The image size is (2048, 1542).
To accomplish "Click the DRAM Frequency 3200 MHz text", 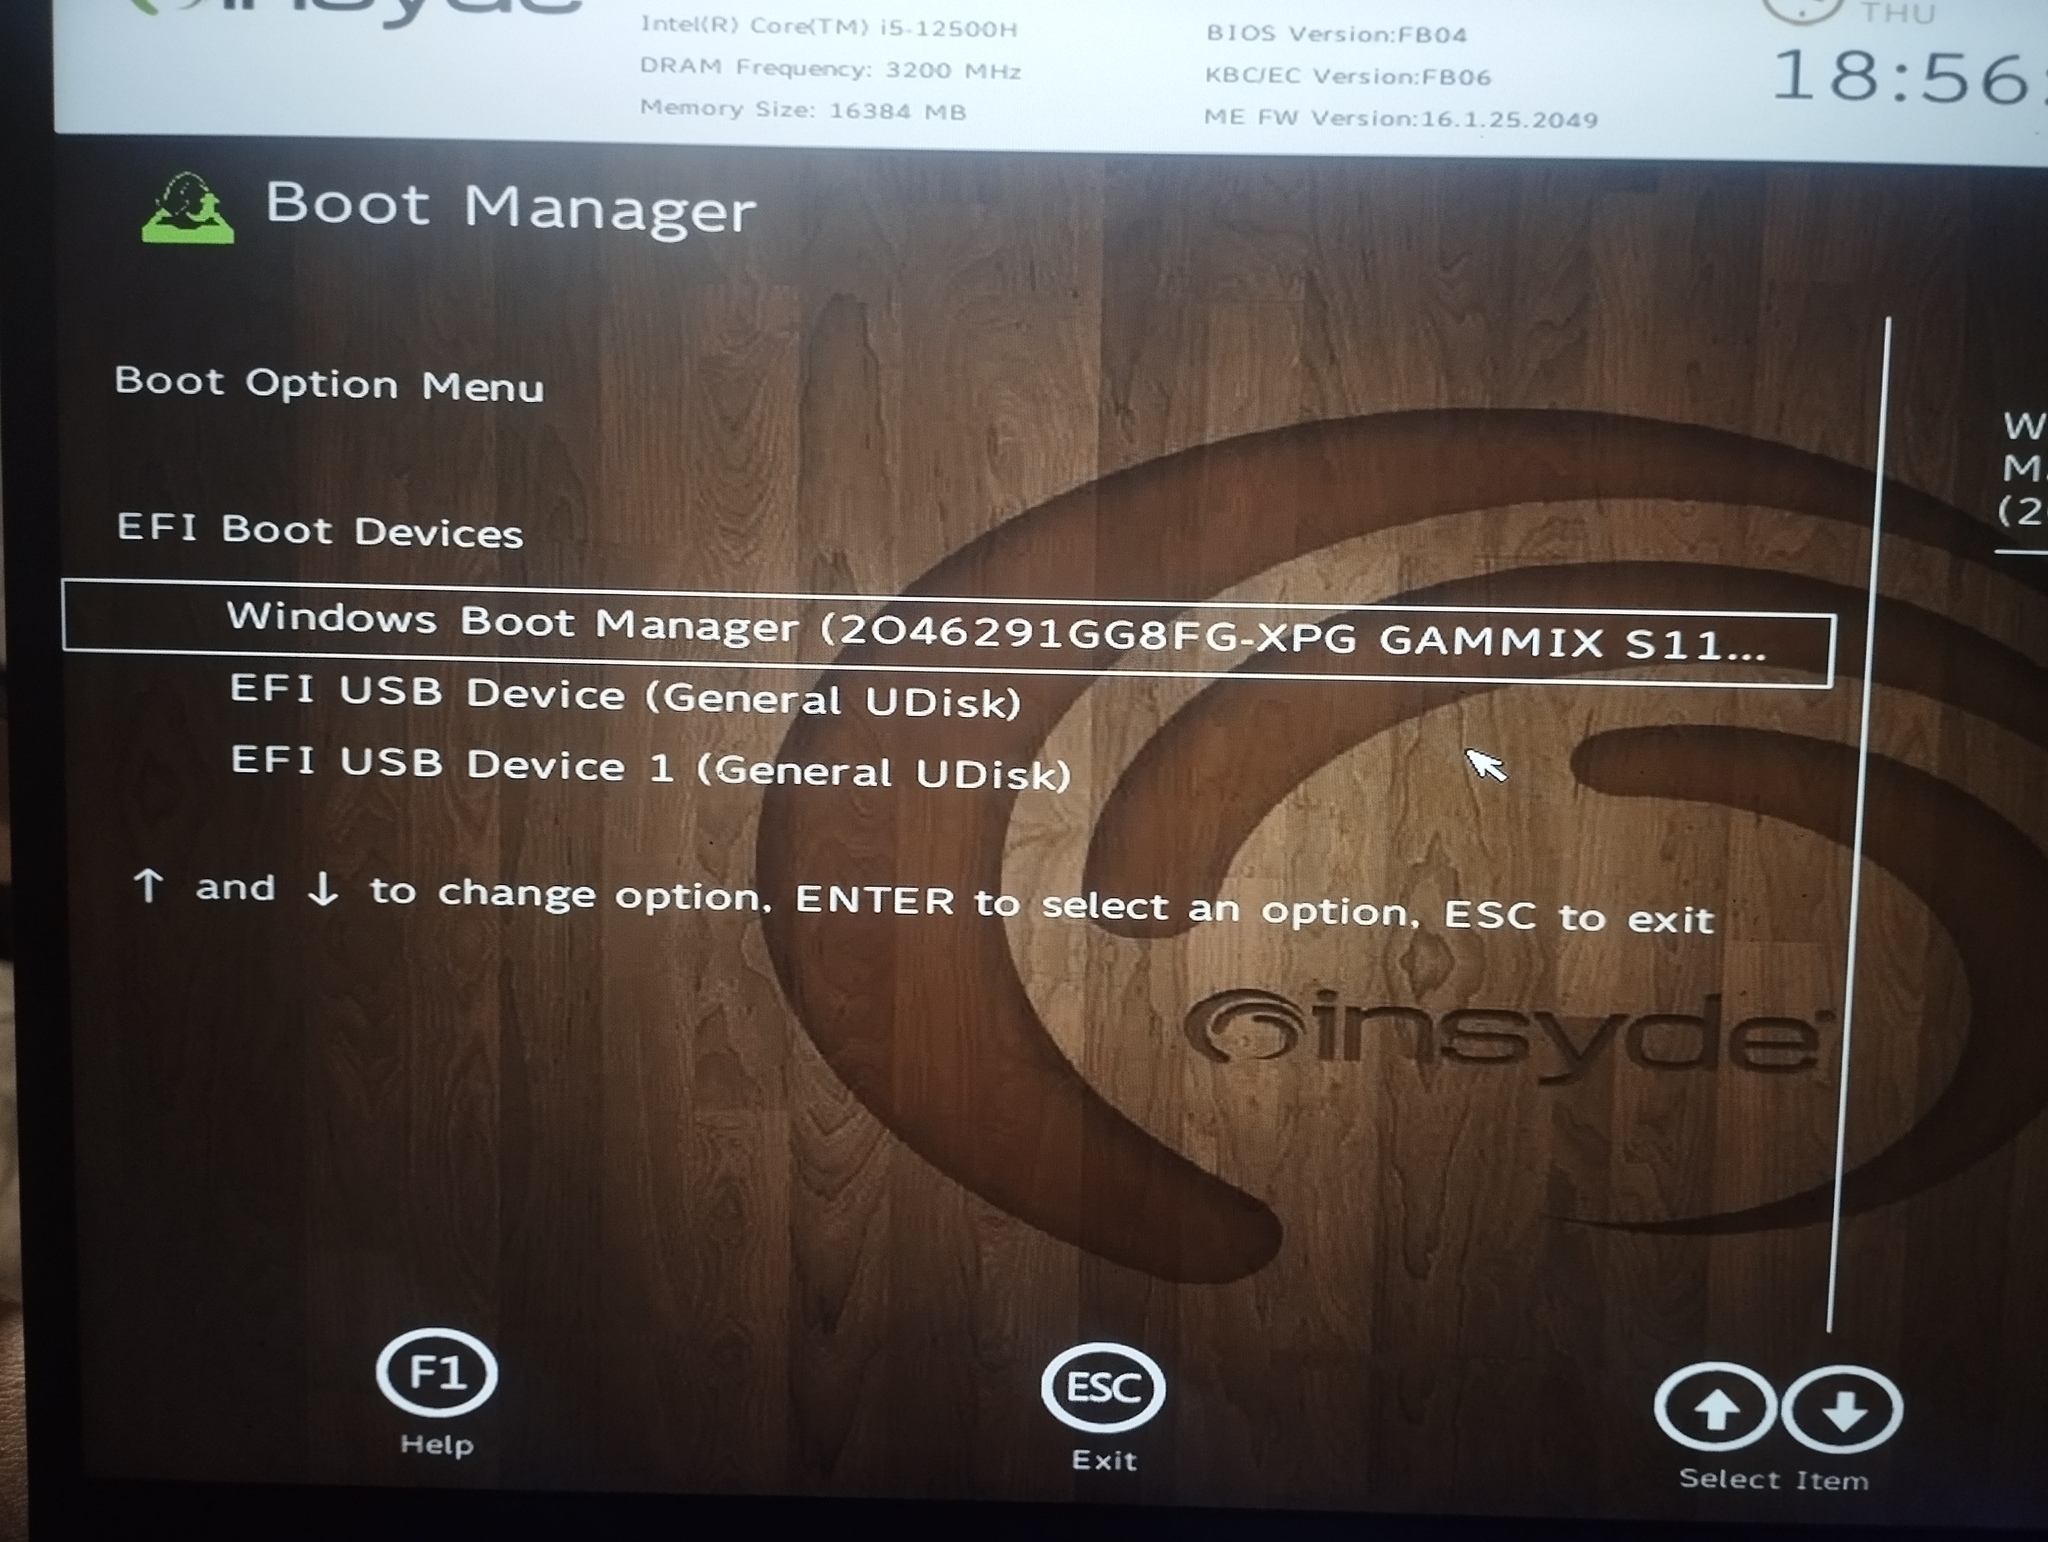I will (830, 70).
